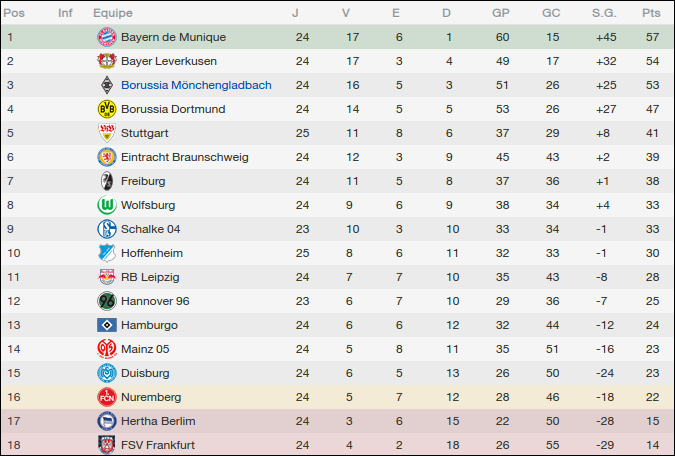Click the Equipe column header

113,13
